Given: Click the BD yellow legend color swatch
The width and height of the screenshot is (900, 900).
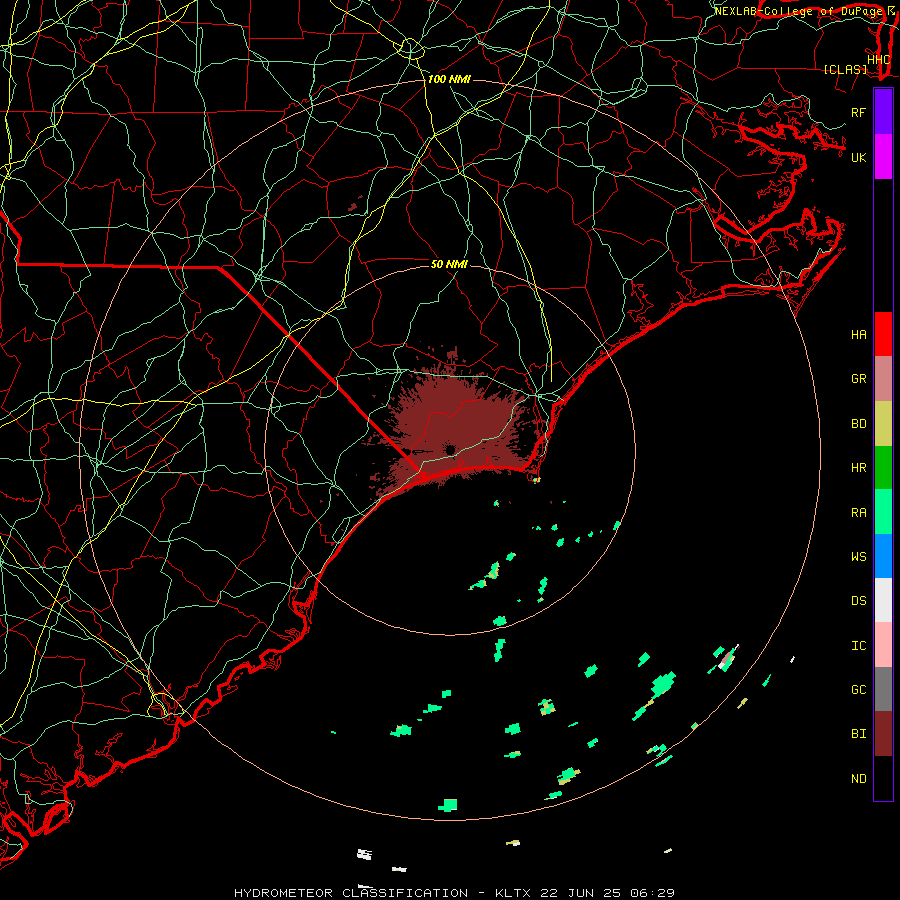Looking at the screenshot, I should click(x=883, y=424).
